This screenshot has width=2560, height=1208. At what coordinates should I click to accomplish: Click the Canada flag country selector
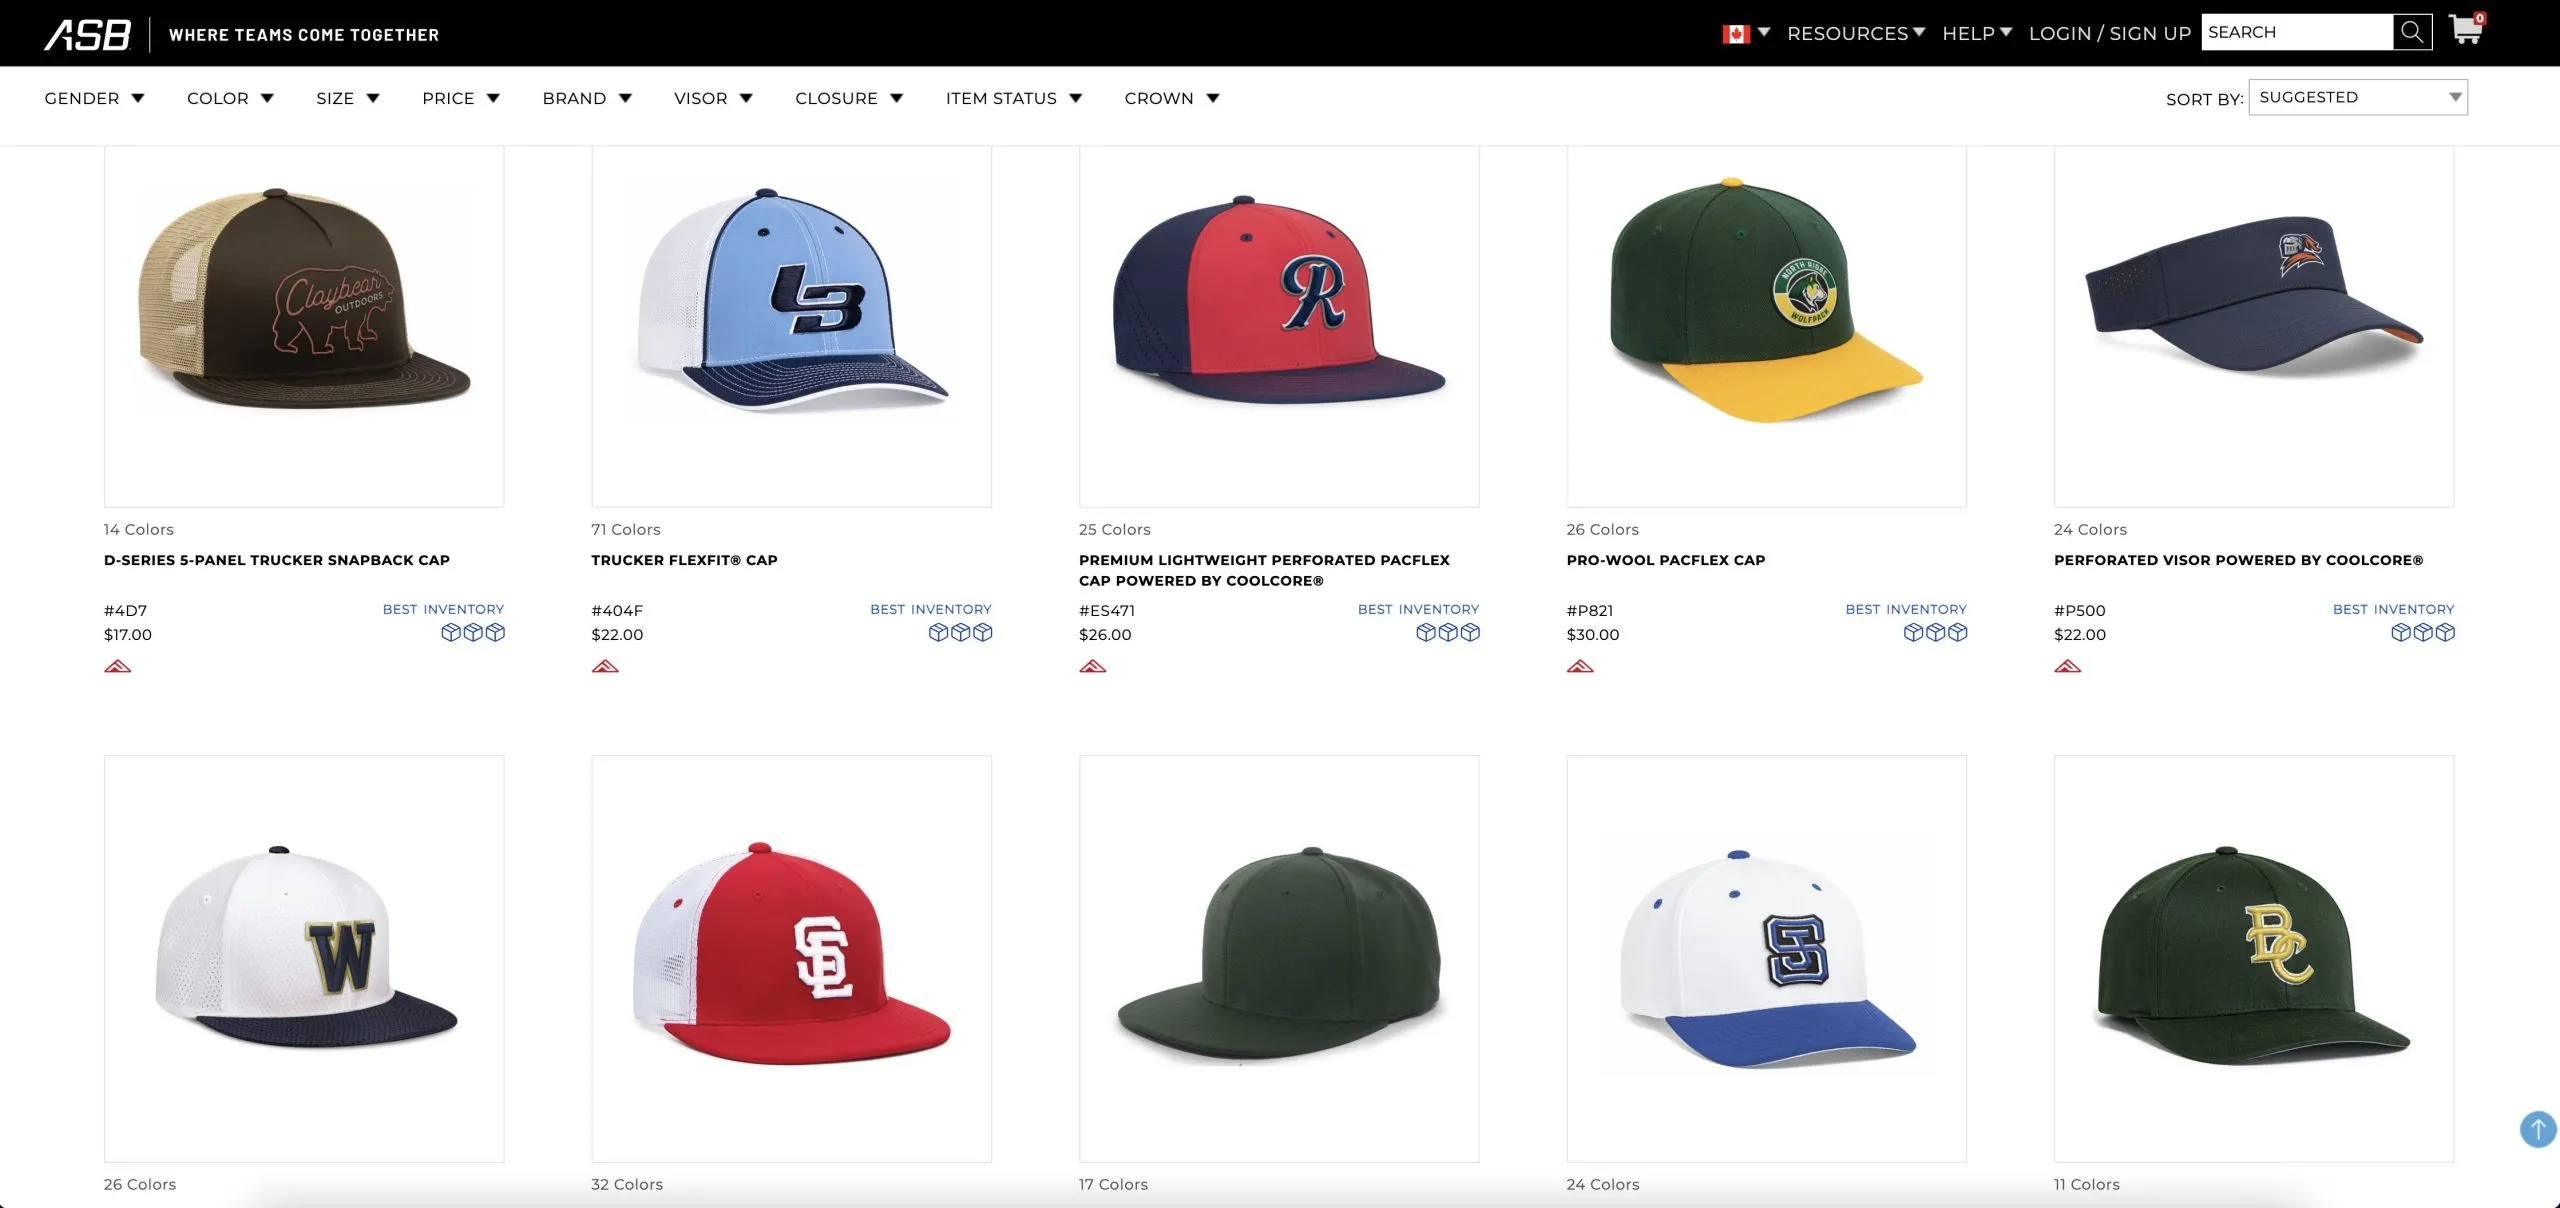[x=1736, y=34]
